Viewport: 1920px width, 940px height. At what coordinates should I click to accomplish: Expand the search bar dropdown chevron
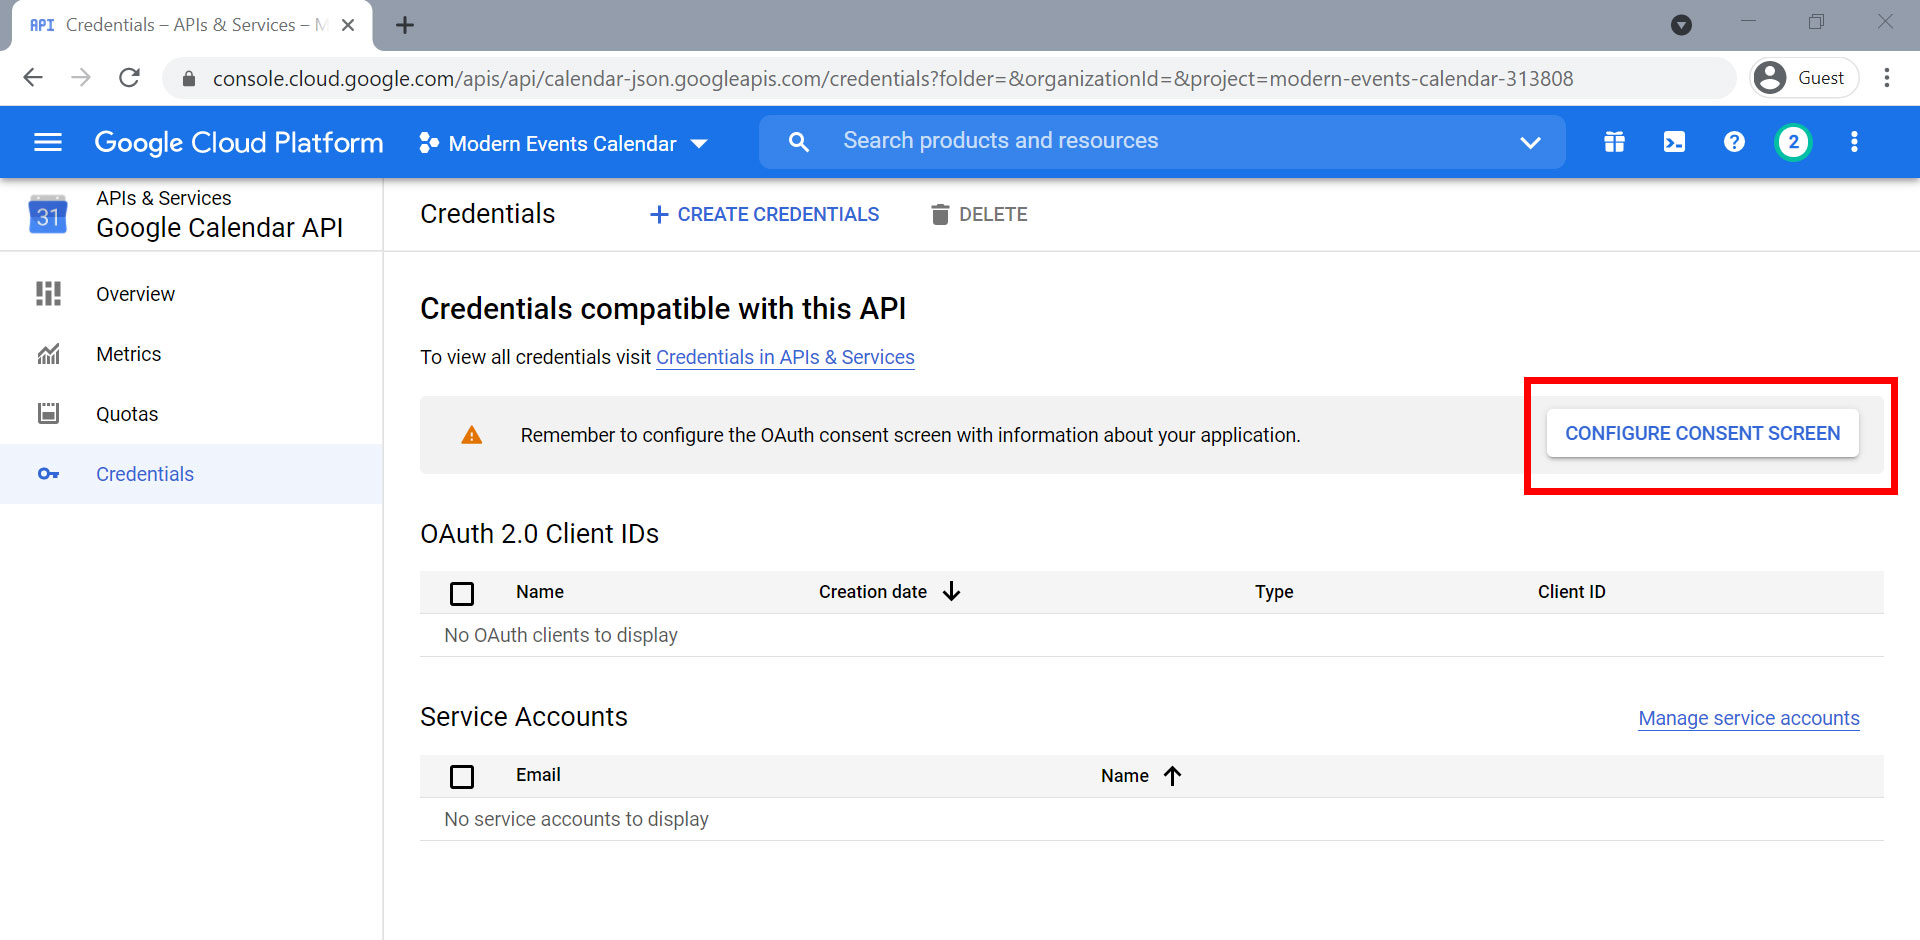pos(1530,142)
